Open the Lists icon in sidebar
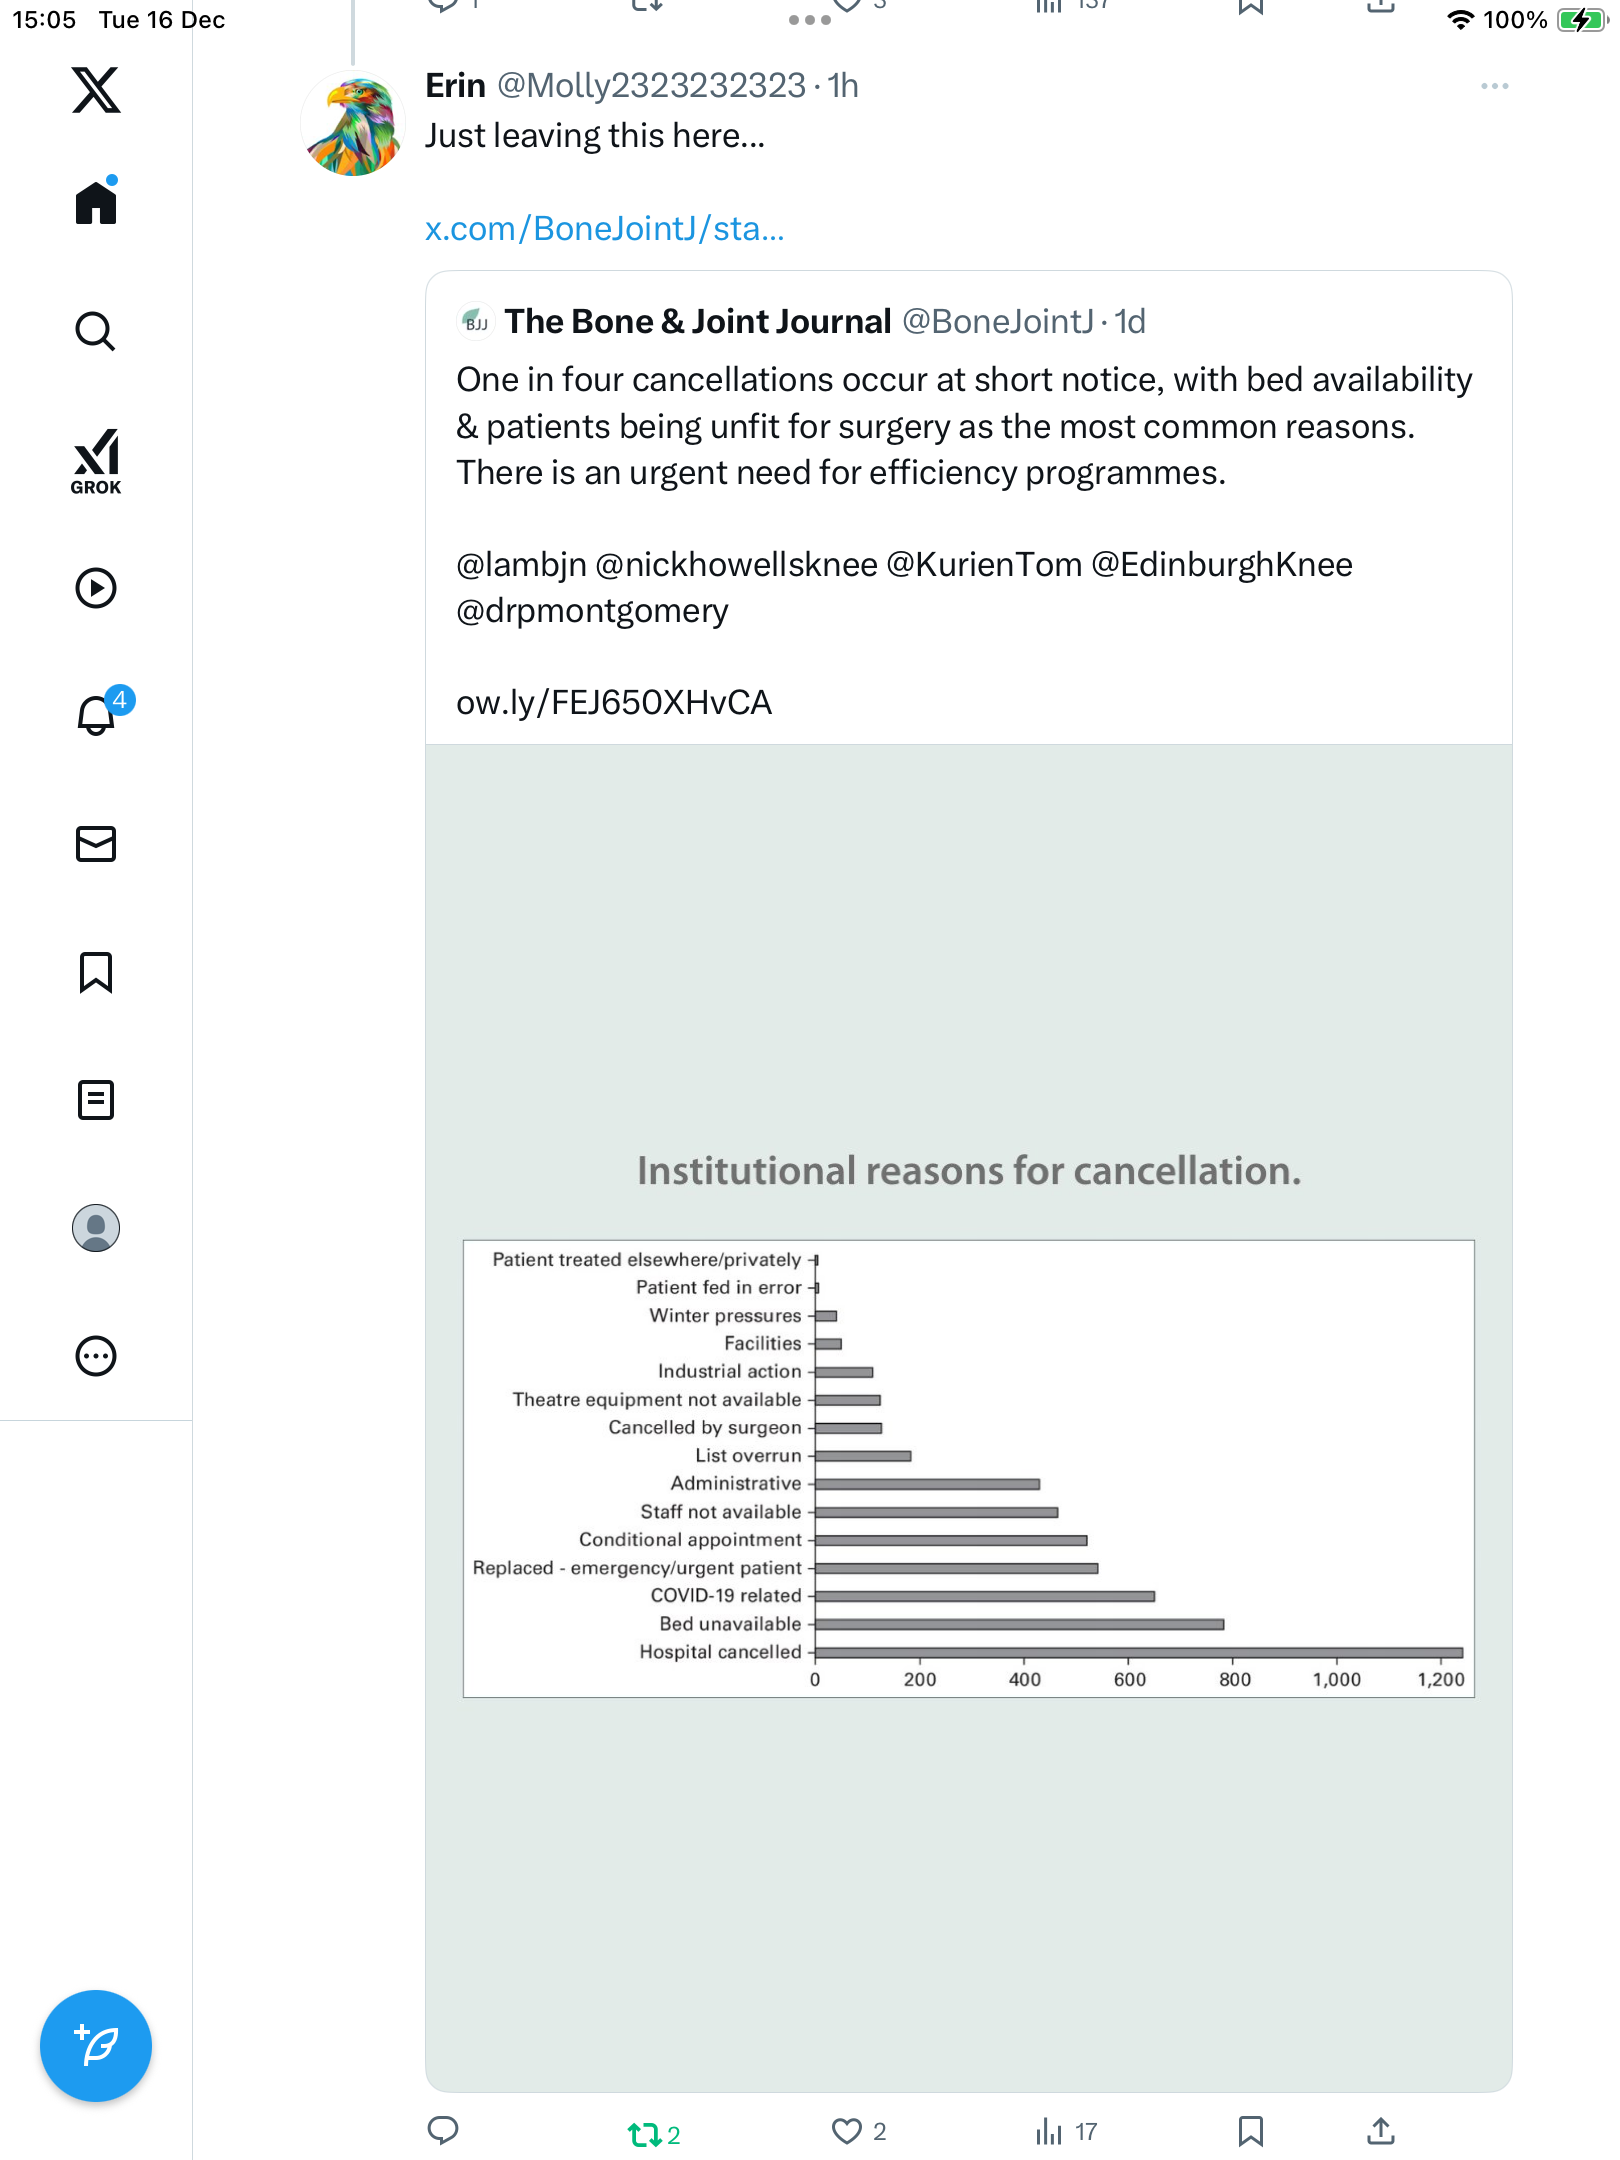The width and height of the screenshot is (1620, 2160). (96, 1100)
